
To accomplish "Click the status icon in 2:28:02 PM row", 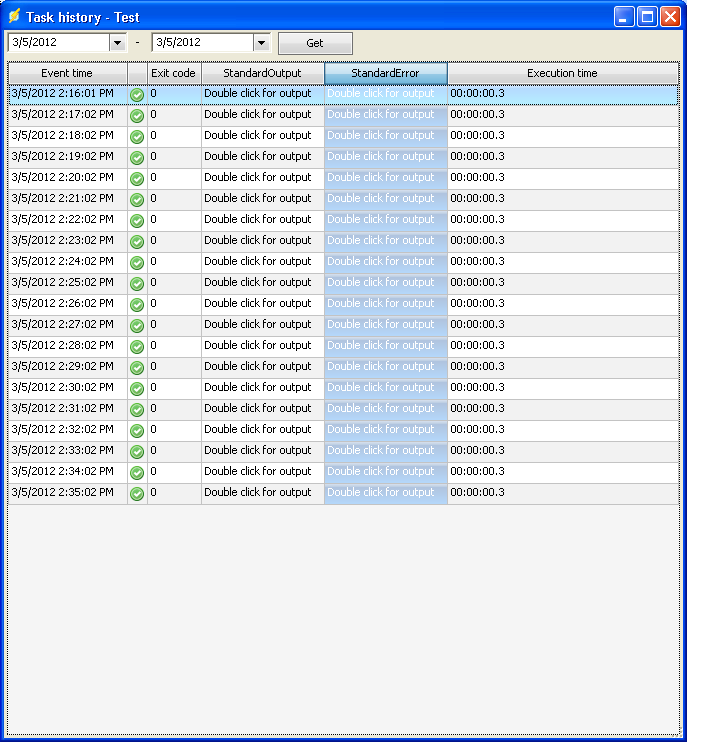I will (137, 346).
